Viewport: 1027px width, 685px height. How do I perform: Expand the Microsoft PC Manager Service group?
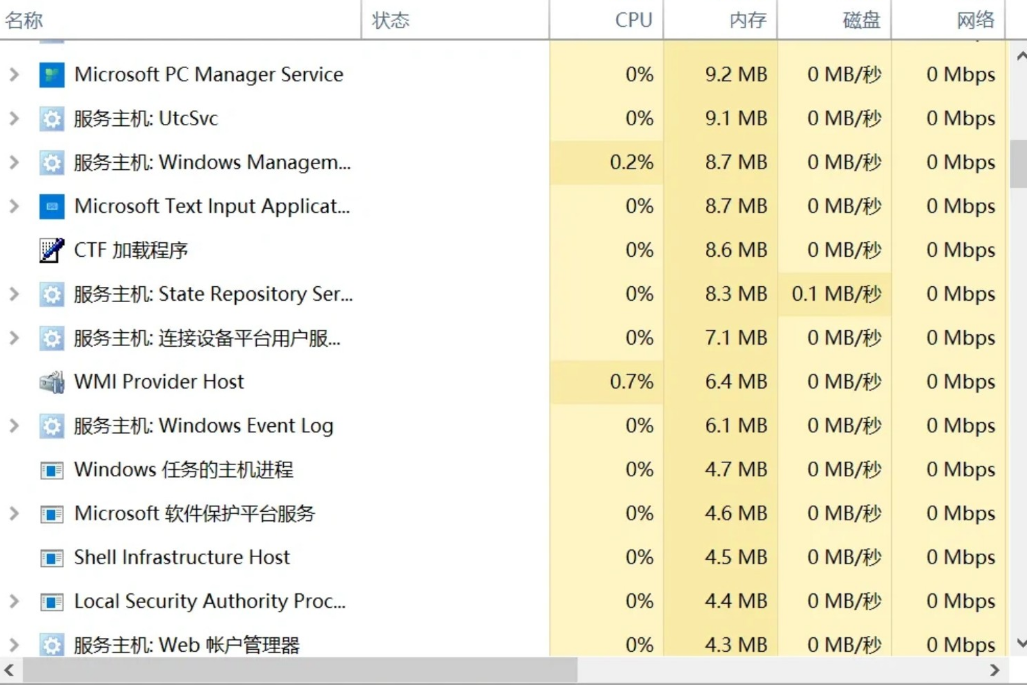(x=14, y=75)
